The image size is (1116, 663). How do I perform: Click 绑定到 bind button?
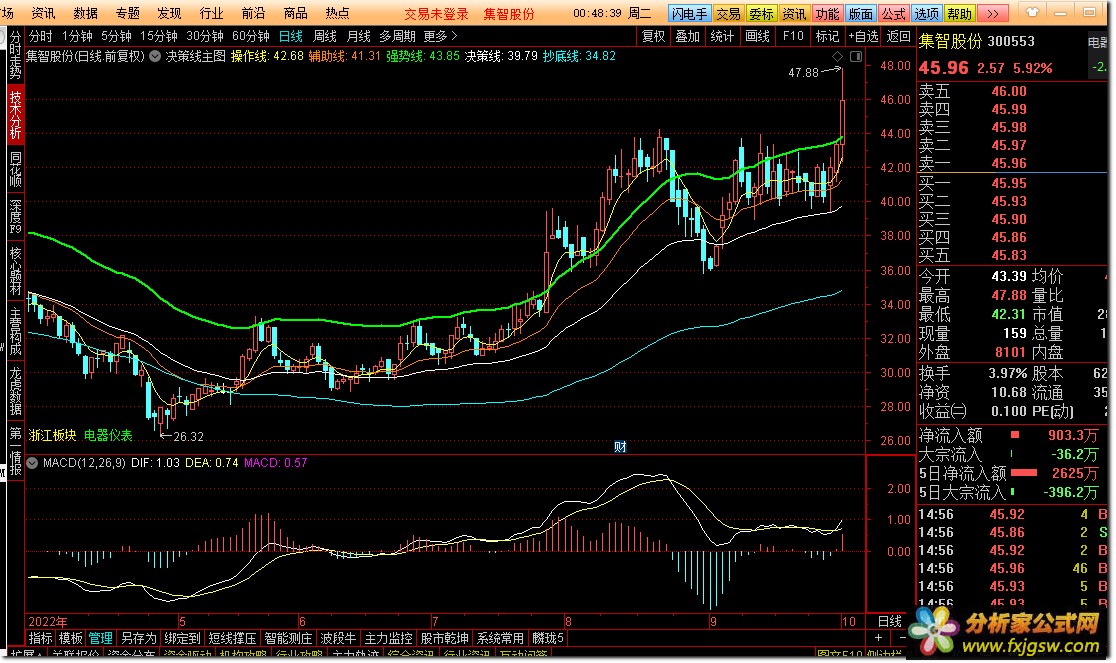tap(182, 639)
